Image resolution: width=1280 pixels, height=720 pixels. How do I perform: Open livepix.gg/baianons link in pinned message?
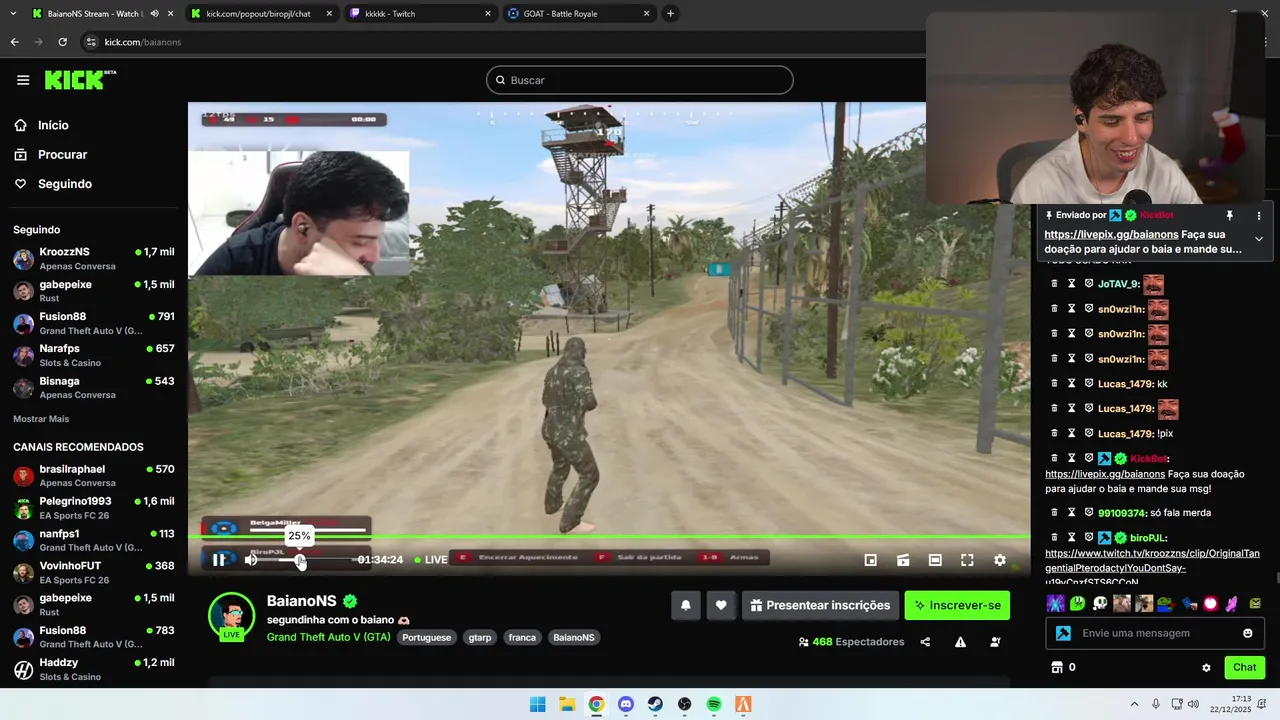(x=1111, y=235)
